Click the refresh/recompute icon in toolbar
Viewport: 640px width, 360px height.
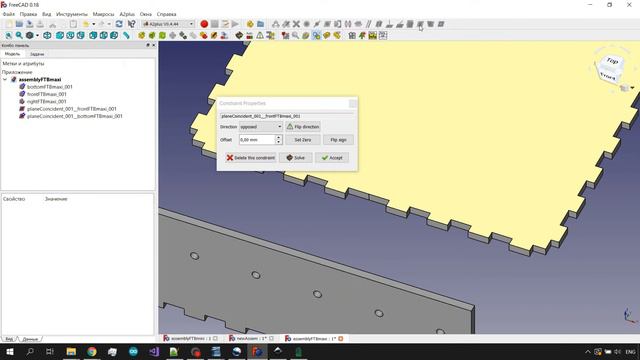tap(119, 24)
